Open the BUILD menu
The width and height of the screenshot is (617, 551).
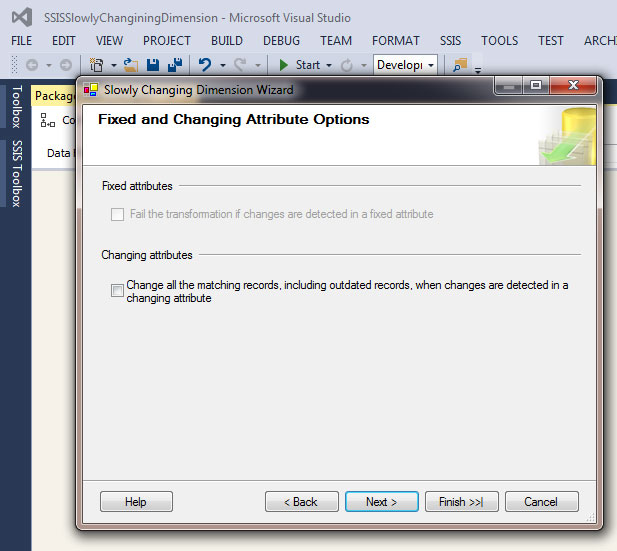tap(227, 41)
